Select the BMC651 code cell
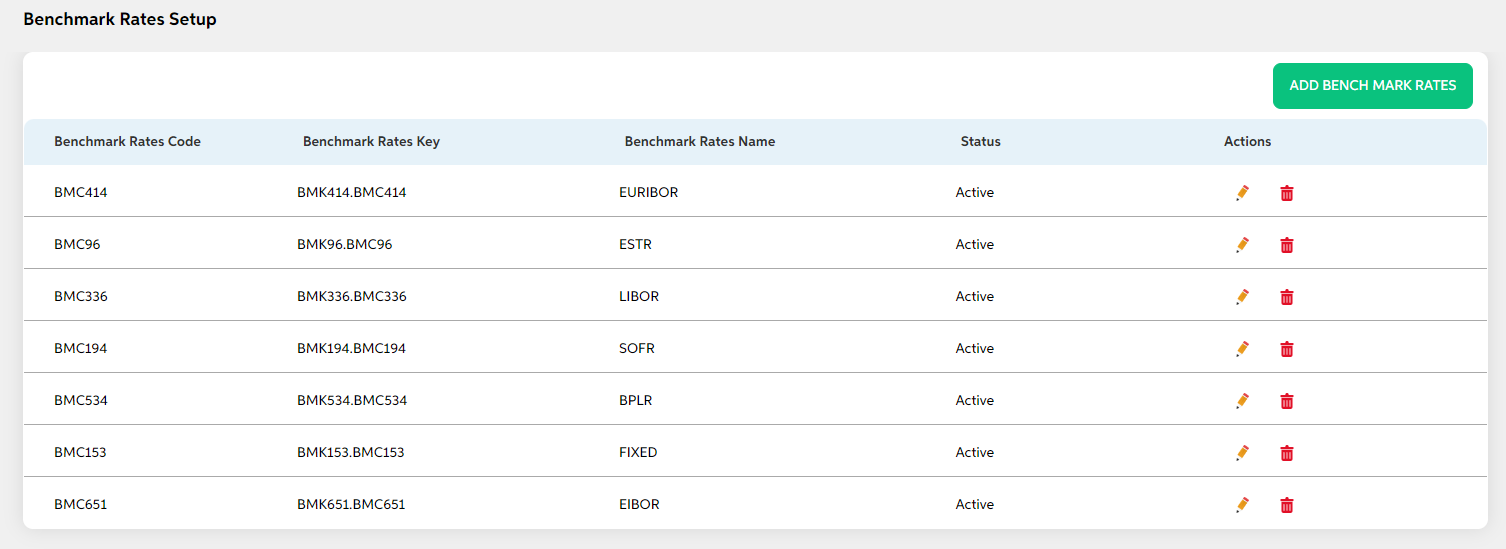 [x=81, y=505]
